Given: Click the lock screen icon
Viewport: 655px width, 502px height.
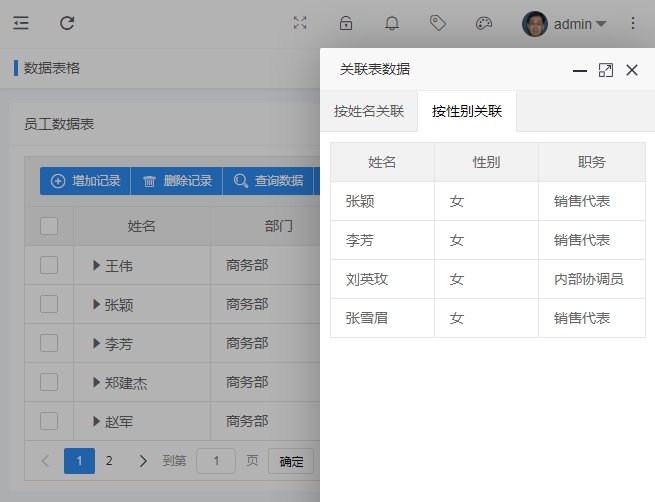Looking at the screenshot, I should (346, 23).
